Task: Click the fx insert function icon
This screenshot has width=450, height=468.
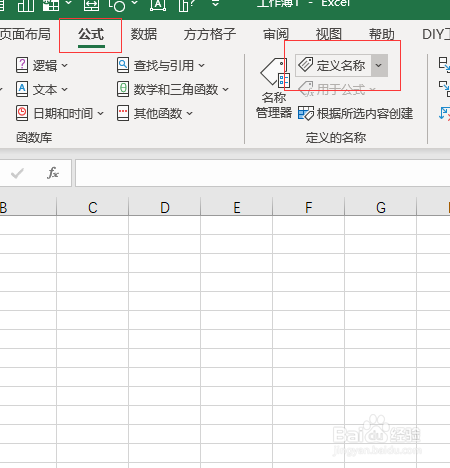Action: (x=53, y=173)
